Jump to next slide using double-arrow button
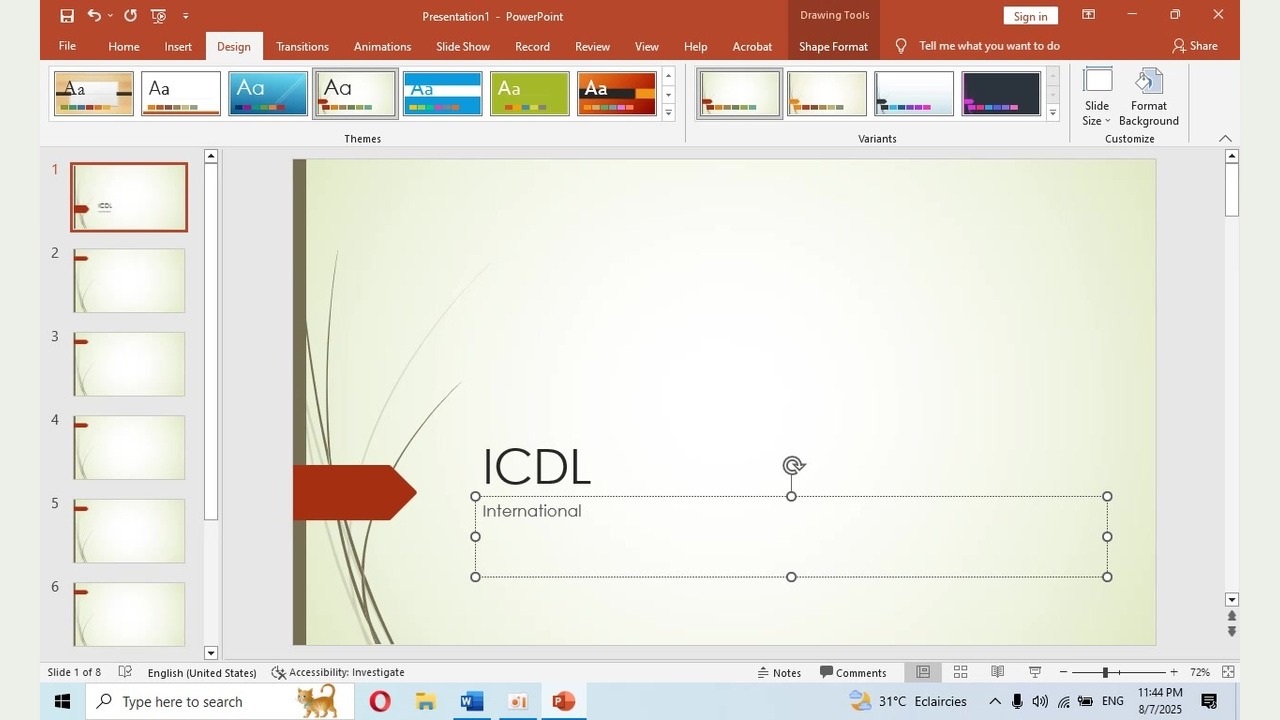The height and width of the screenshot is (720, 1280). (x=1232, y=631)
